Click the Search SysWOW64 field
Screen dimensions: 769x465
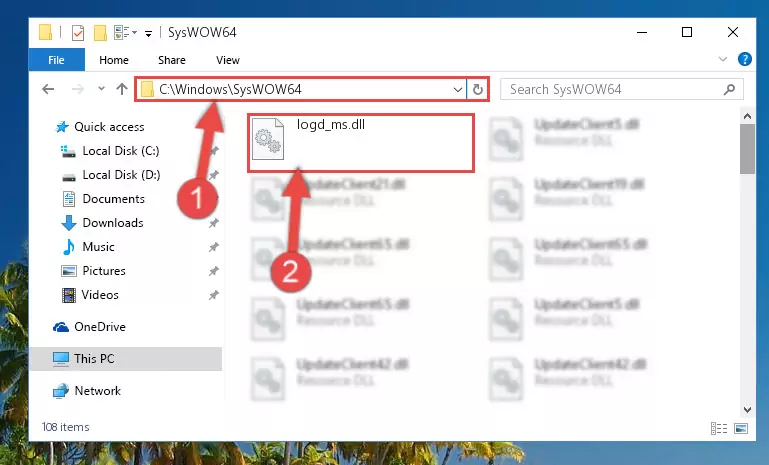point(621,89)
